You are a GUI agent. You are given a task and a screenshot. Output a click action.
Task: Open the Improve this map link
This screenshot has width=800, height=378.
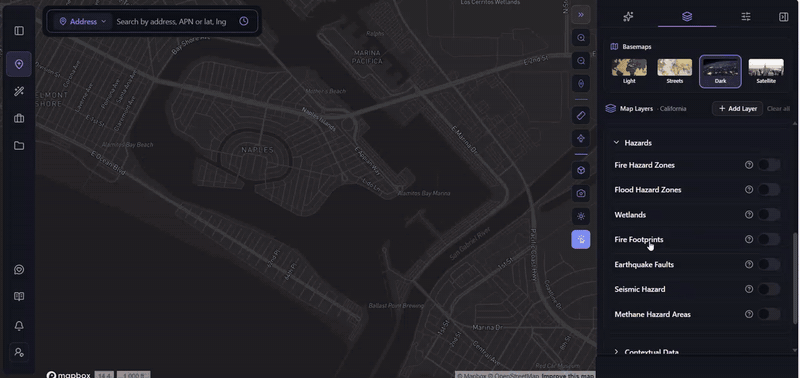tap(568, 376)
